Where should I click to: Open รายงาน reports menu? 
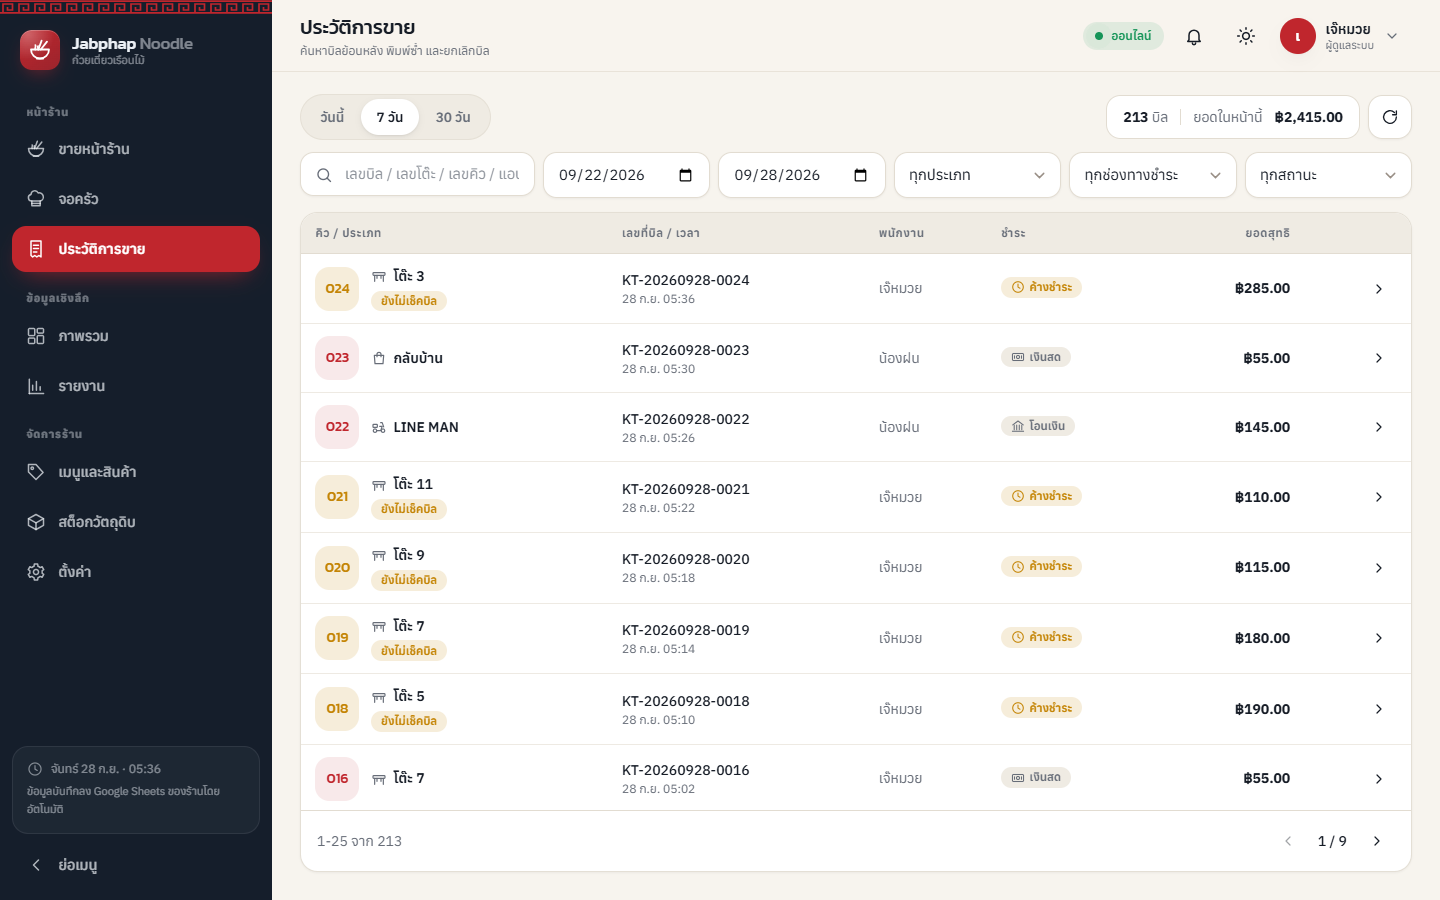coord(136,386)
